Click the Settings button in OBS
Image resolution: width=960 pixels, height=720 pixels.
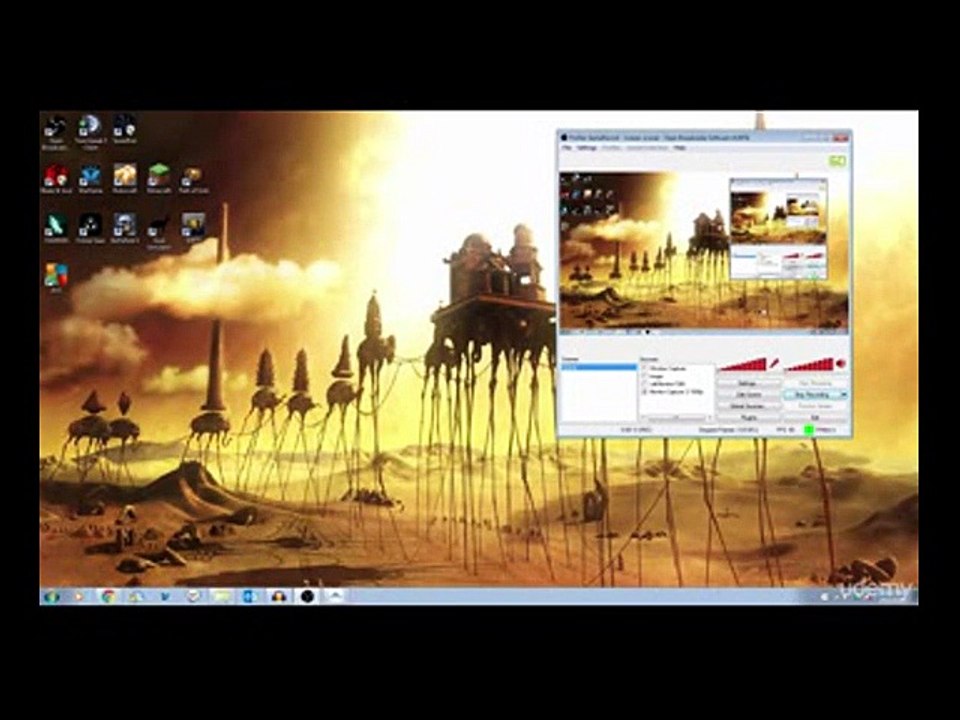tap(748, 384)
